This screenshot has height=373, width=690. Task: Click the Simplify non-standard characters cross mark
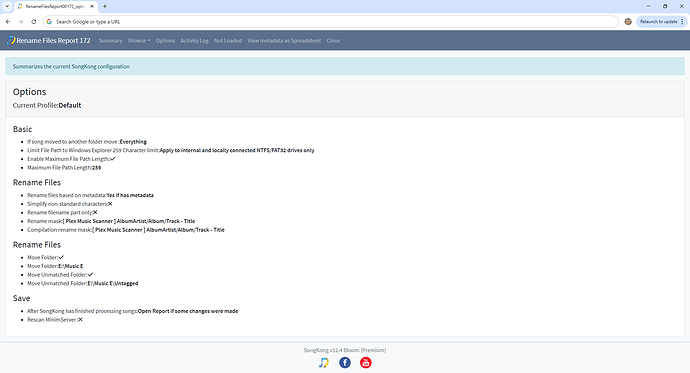point(110,204)
